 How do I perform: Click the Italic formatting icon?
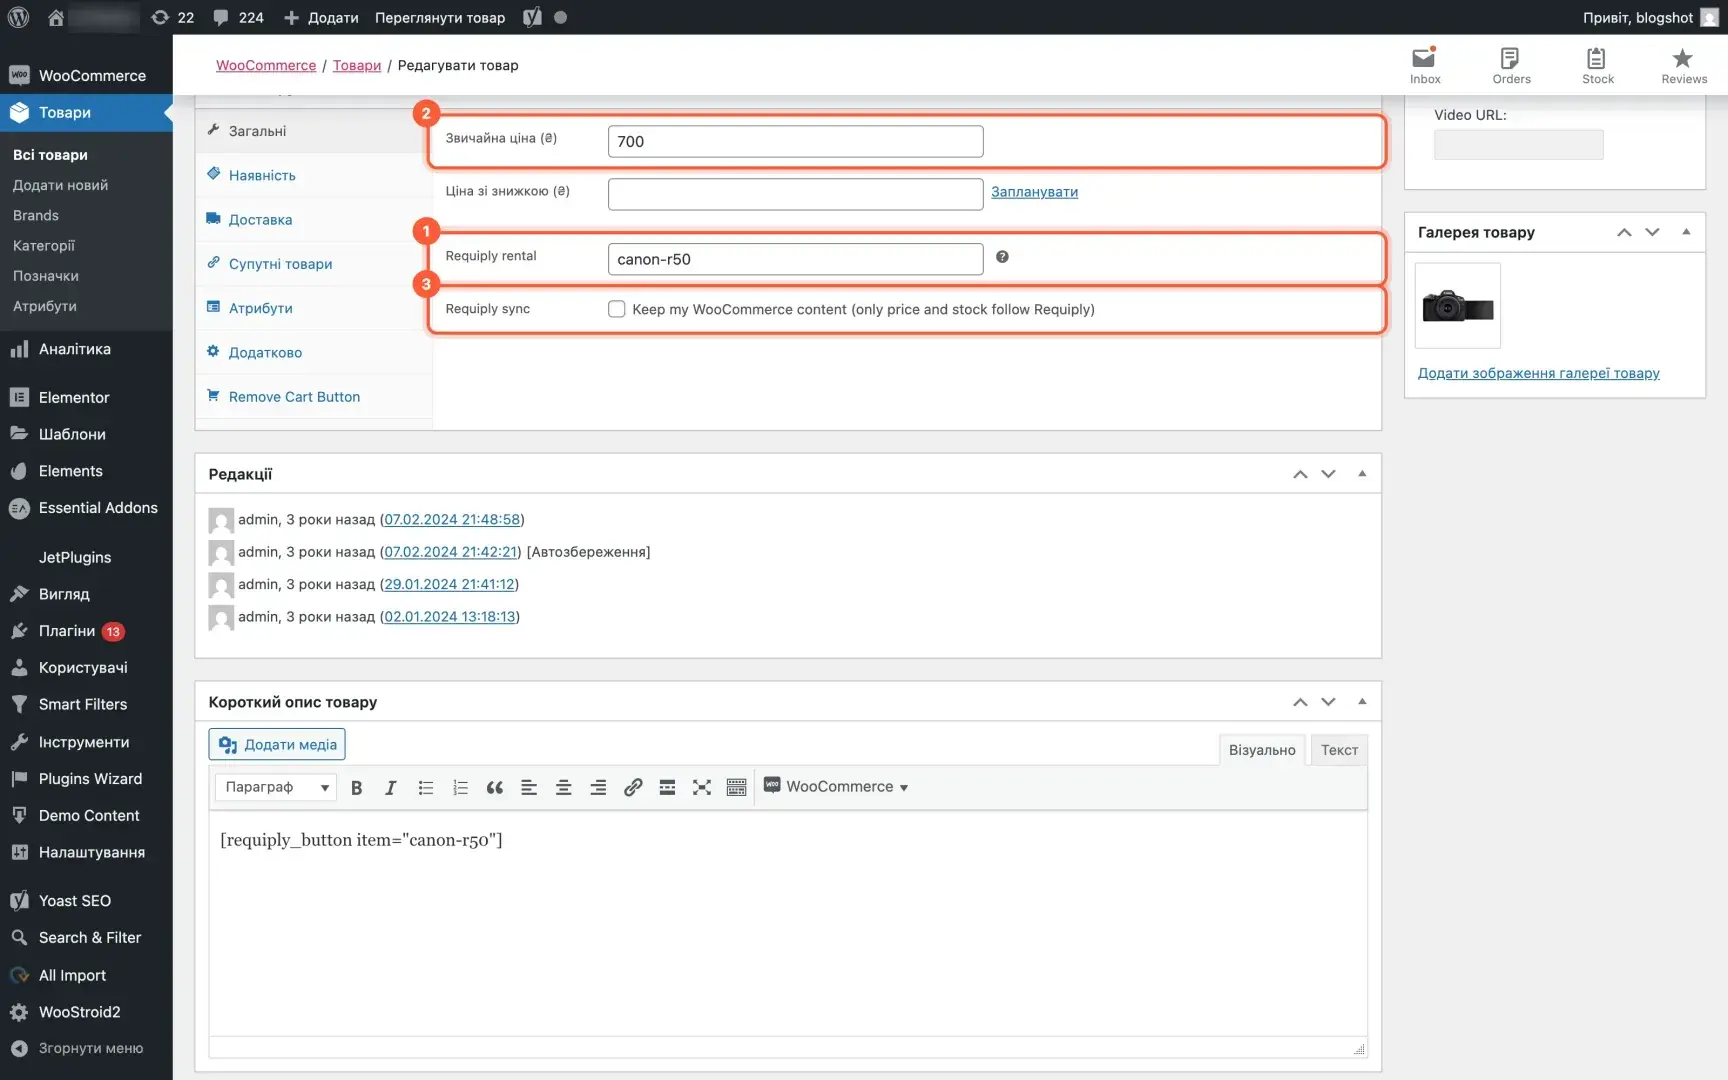(x=390, y=787)
